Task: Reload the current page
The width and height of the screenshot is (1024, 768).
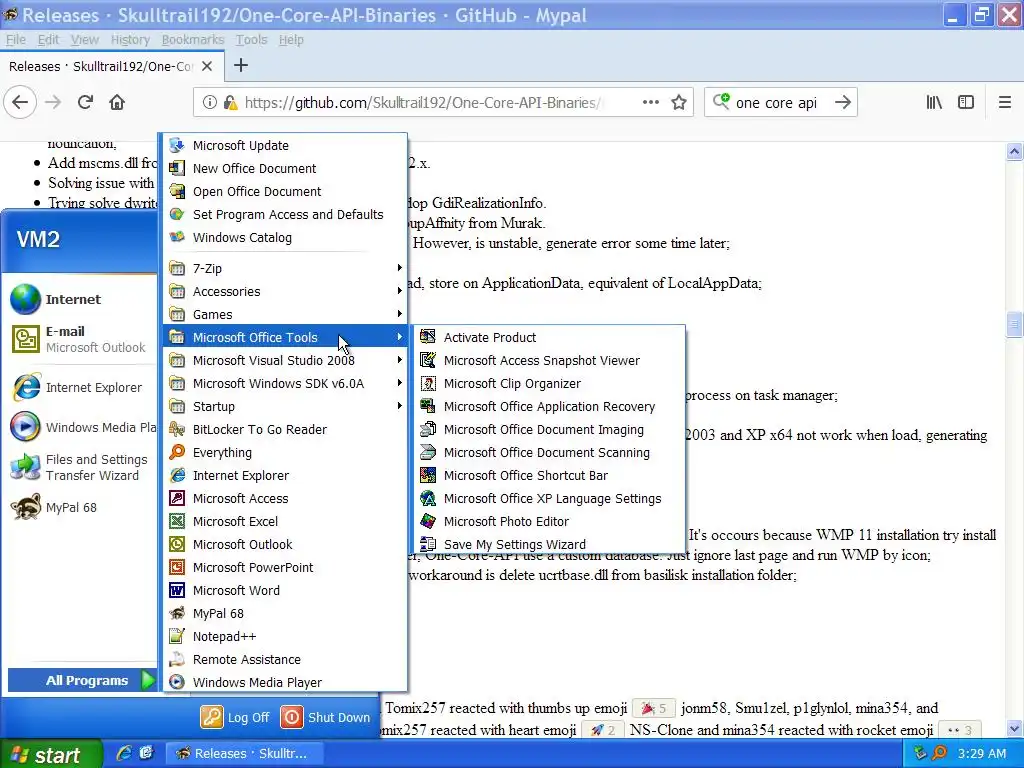Action: point(85,103)
